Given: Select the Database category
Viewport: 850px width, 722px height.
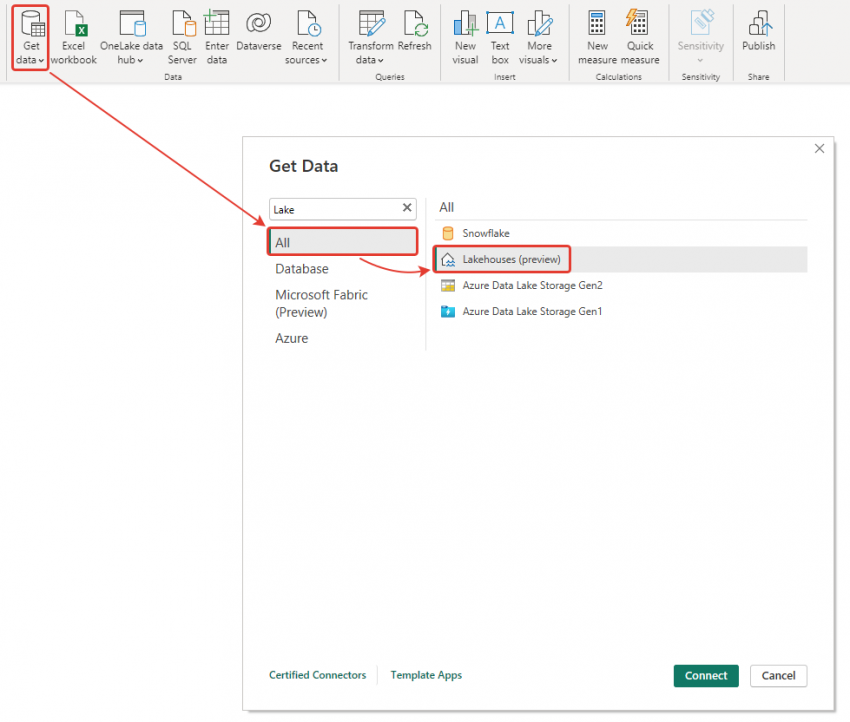Looking at the screenshot, I should (302, 269).
